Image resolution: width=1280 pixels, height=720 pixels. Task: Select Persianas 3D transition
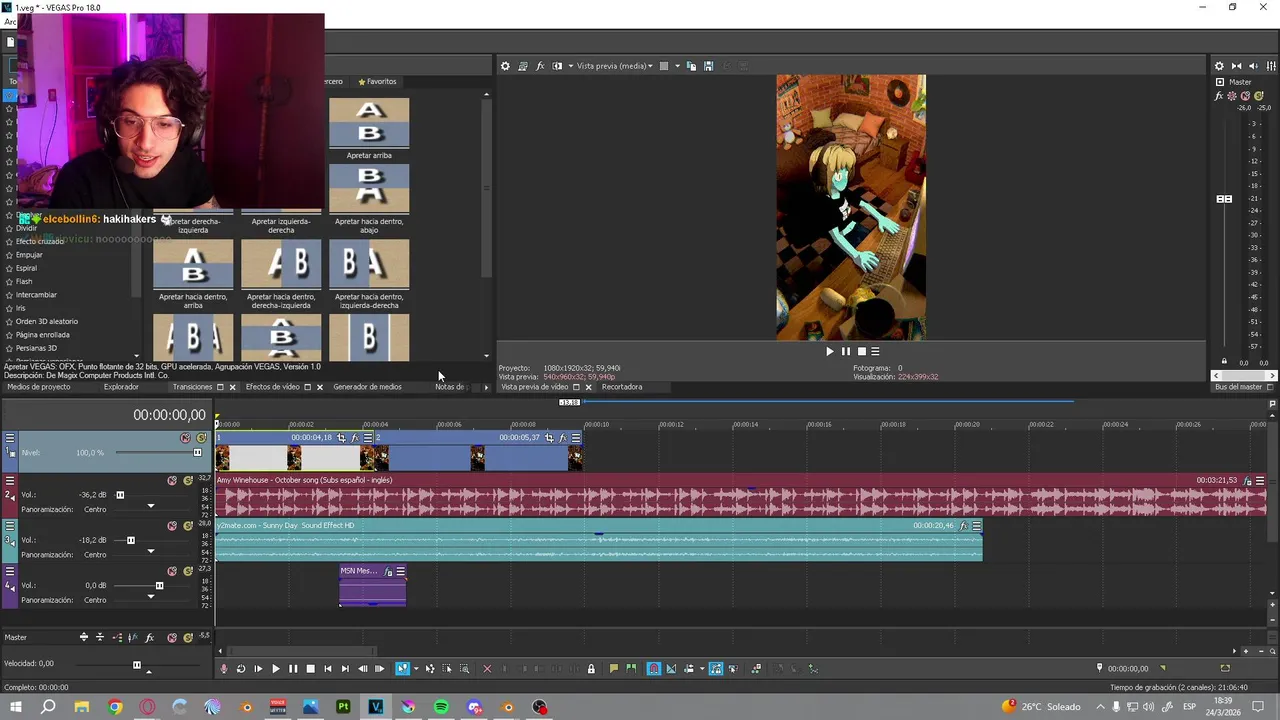coord(36,348)
